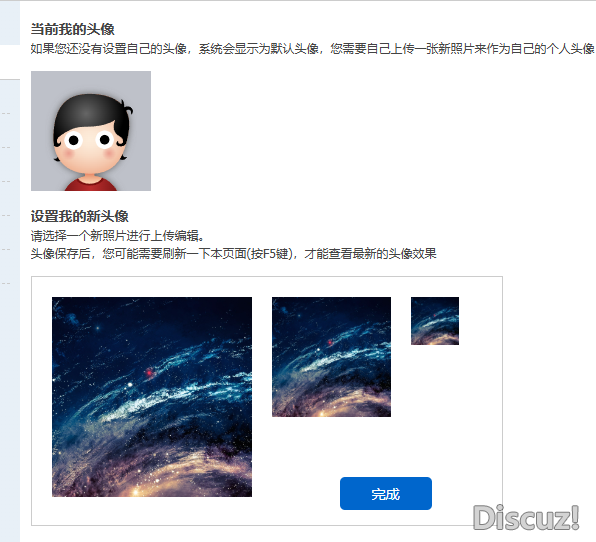Click the text about pressing F5 to refresh
The width and height of the screenshot is (596, 542).
(x=233, y=254)
